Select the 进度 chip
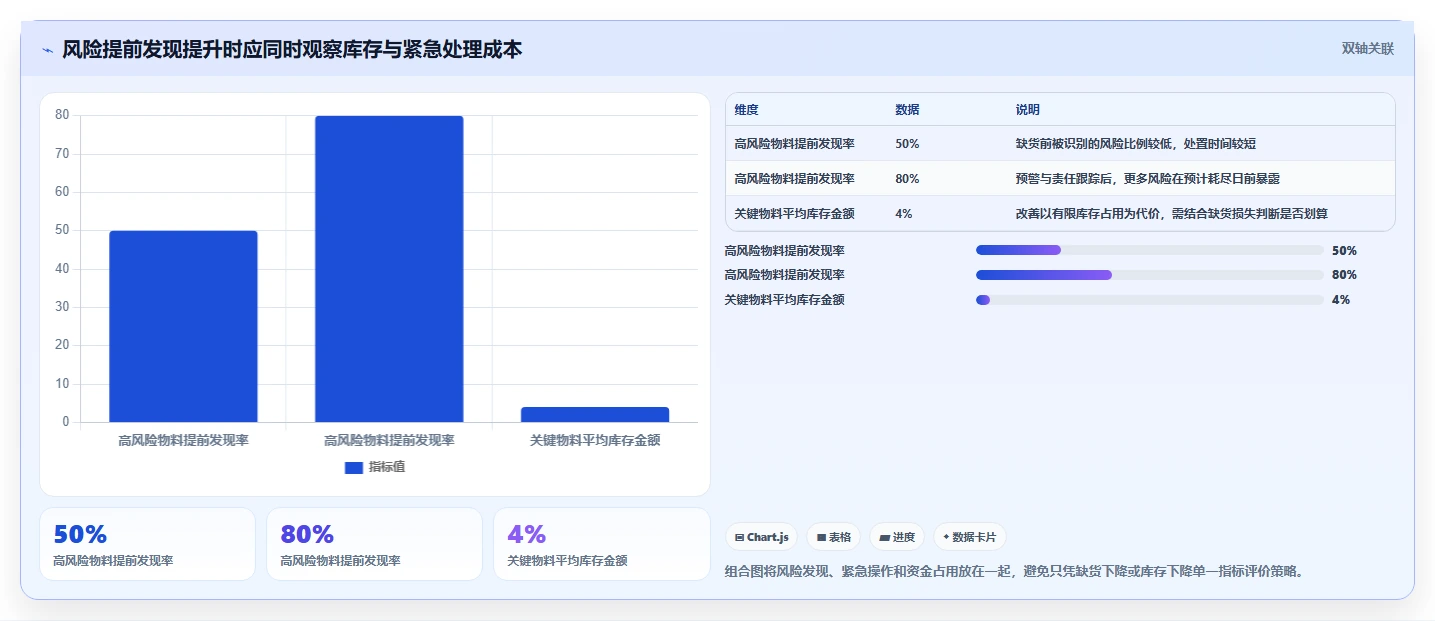 (x=897, y=537)
